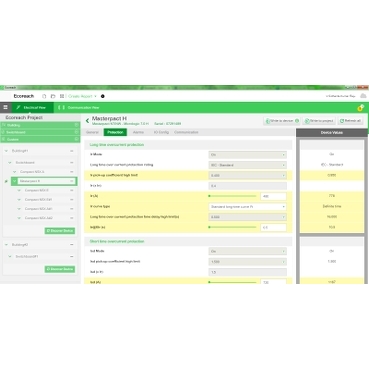The height and width of the screenshot is (369, 369).
Task: Open the hamburger menu icon at left
Action: tap(5, 107)
